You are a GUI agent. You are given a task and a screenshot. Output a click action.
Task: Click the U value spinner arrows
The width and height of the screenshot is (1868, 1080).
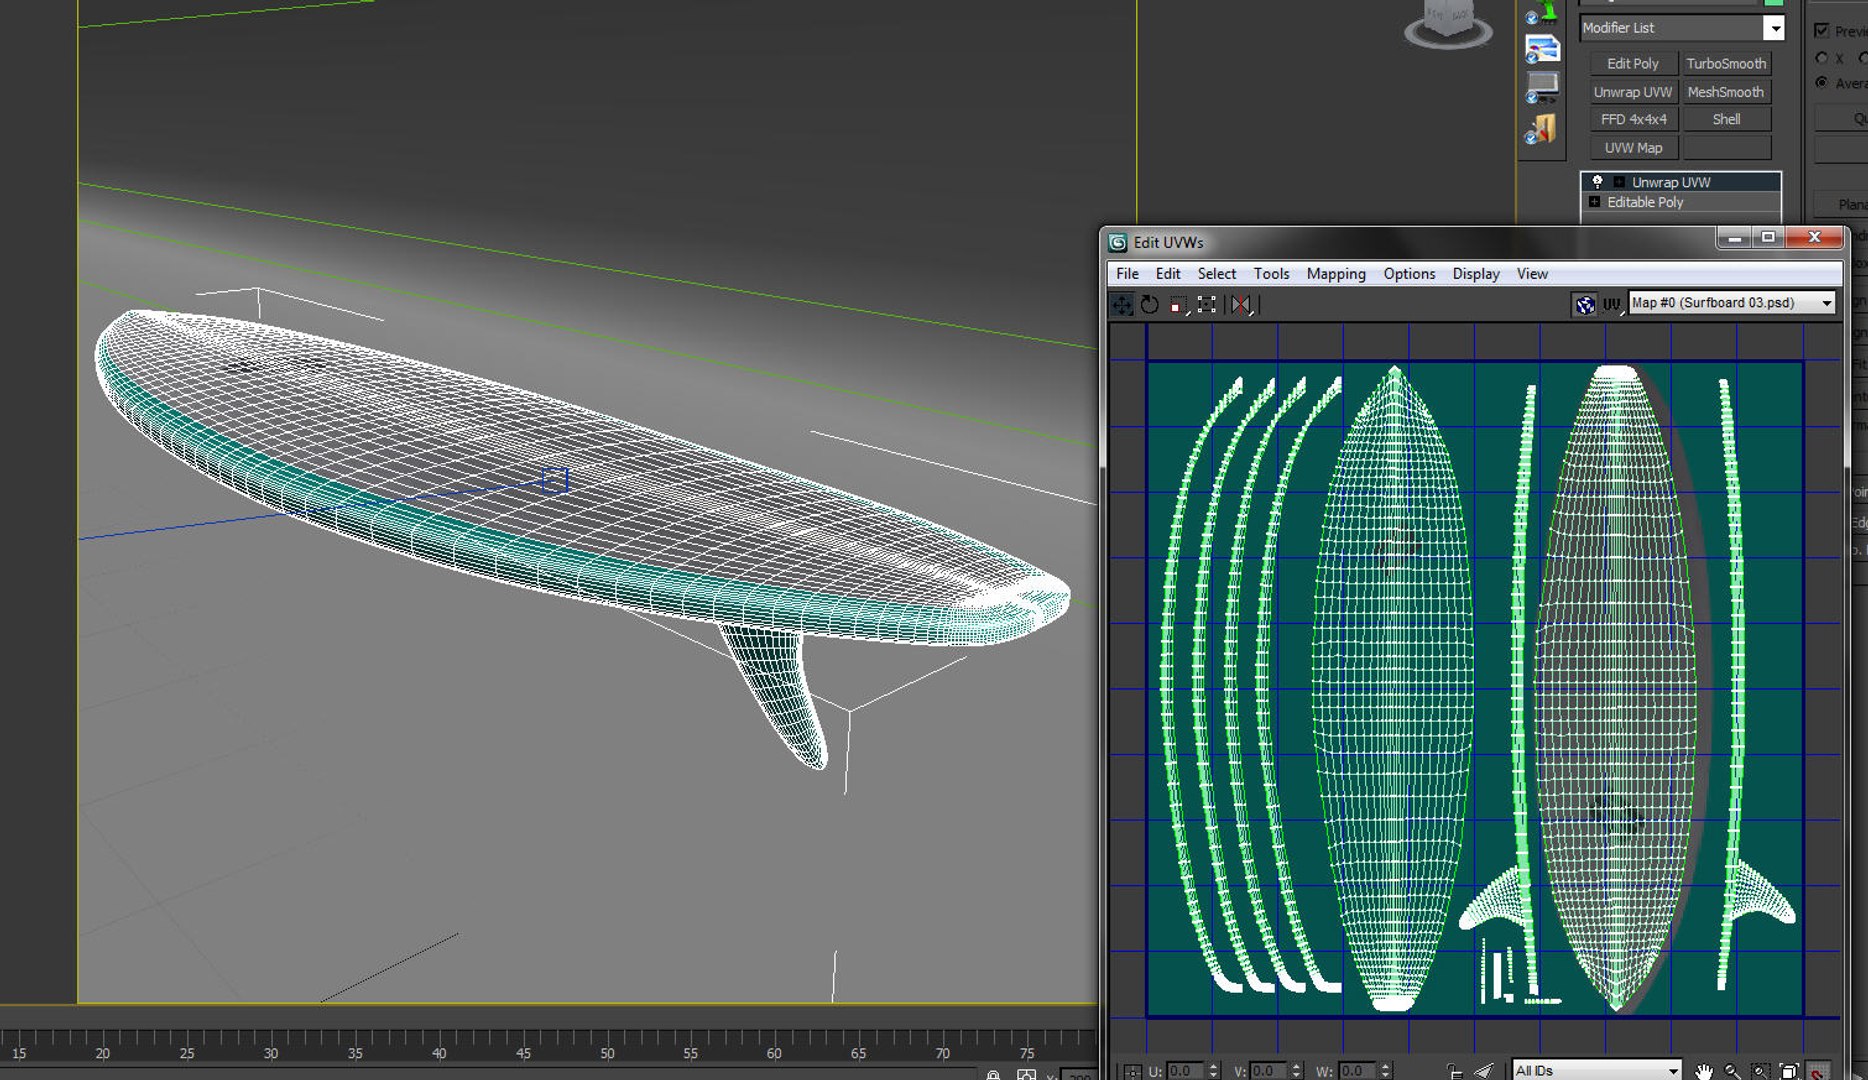click(1213, 1071)
